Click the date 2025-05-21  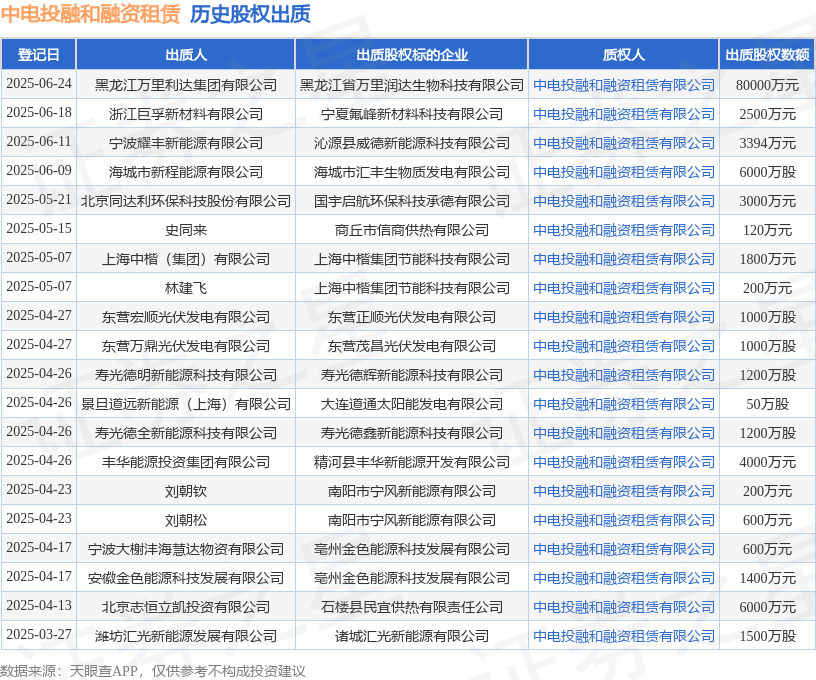click(x=39, y=200)
